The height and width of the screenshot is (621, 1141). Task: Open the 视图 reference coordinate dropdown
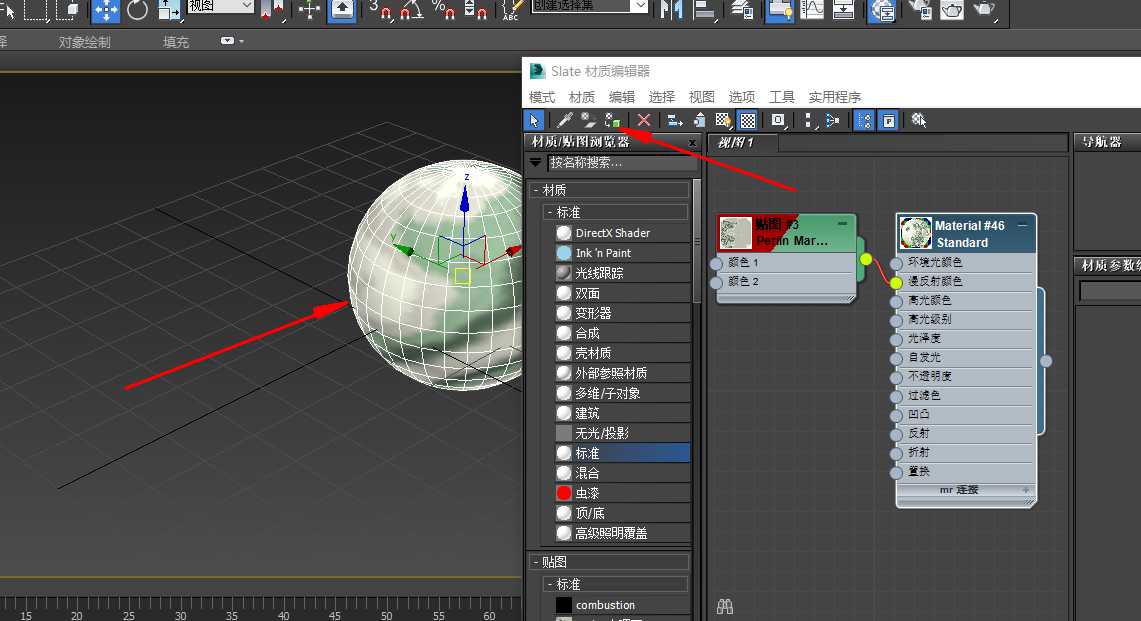pyautogui.click(x=220, y=6)
